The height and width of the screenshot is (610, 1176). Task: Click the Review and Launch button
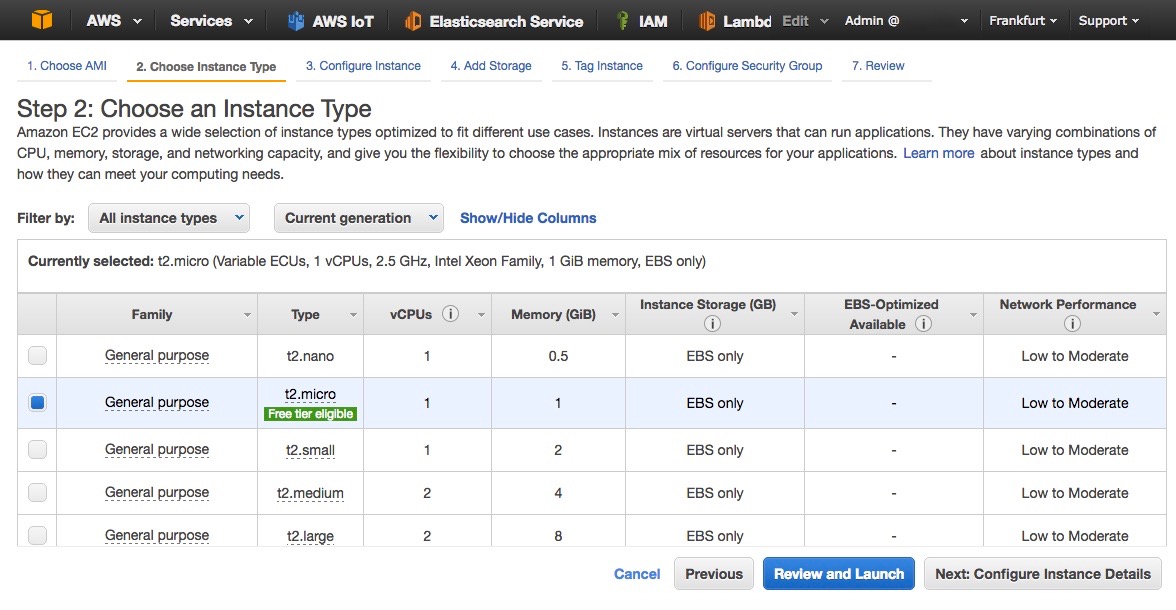coord(839,574)
